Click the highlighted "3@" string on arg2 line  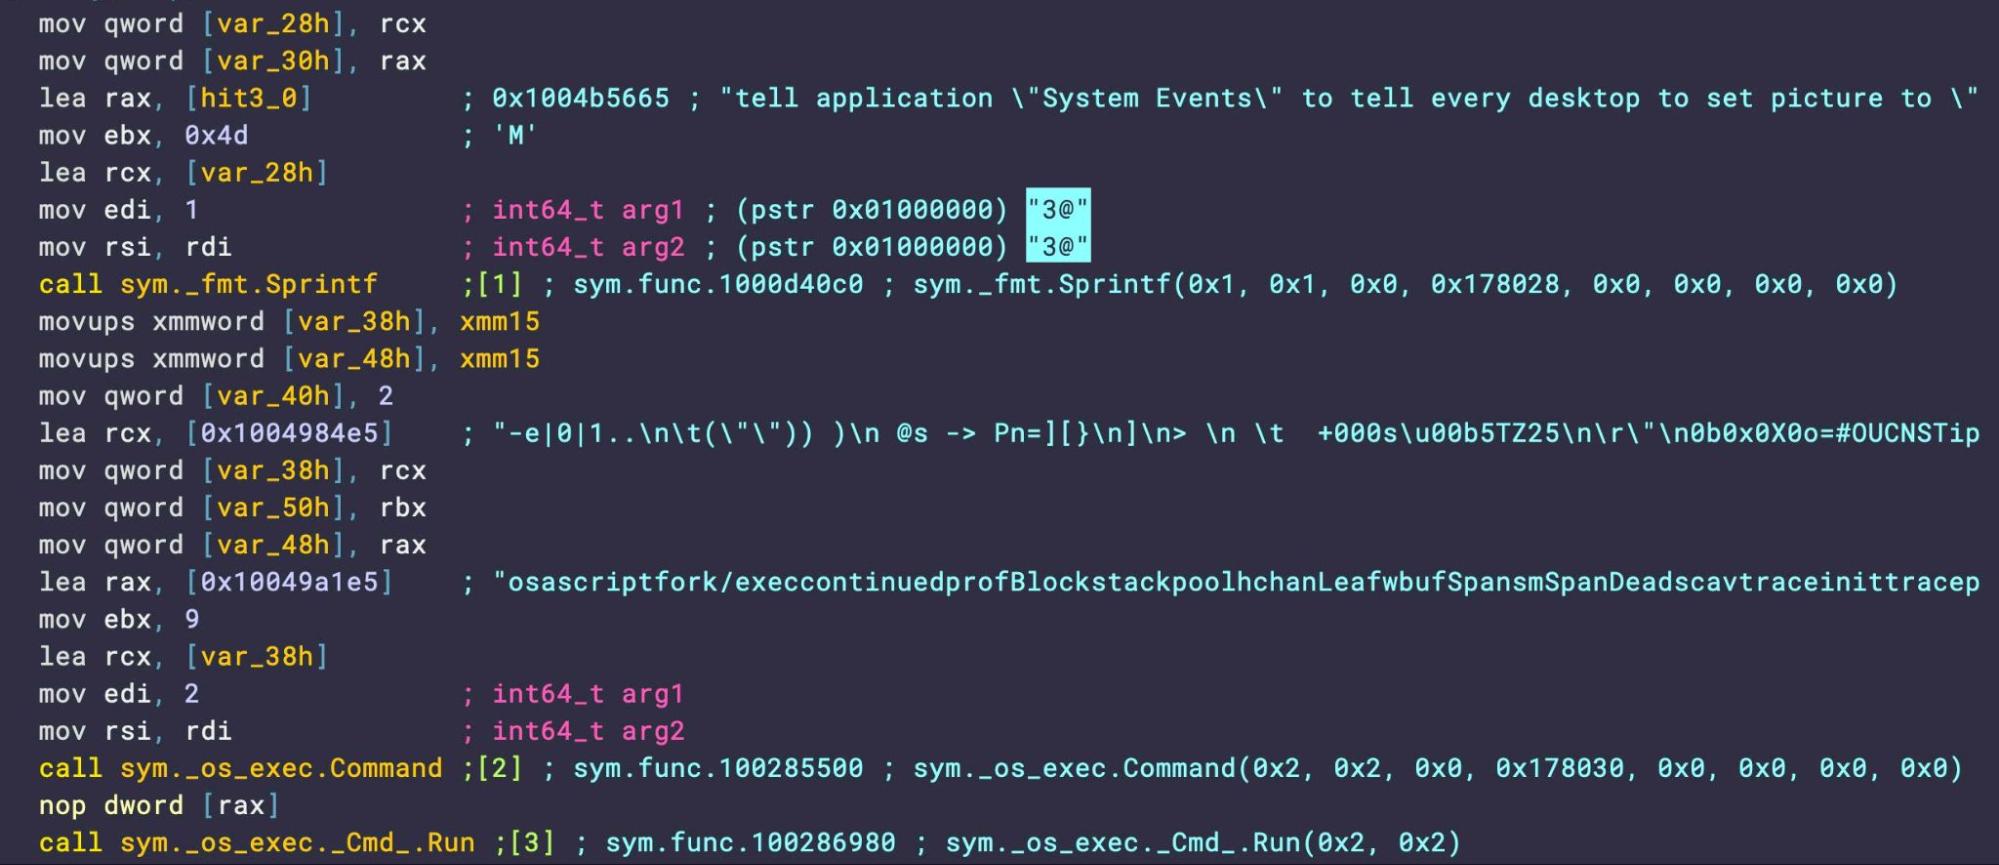[1058, 246]
